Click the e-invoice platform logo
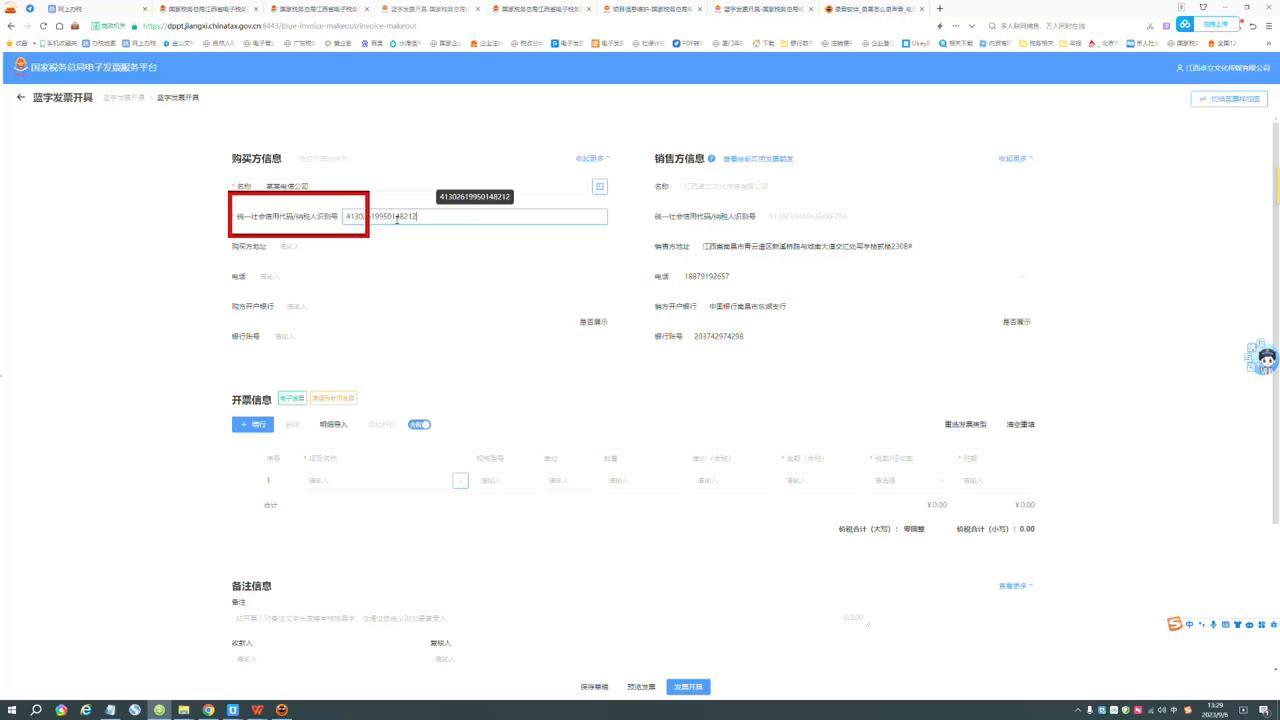Image resolution: width=1280 pixels, height=720 pixels. click(x=19, y=65)
